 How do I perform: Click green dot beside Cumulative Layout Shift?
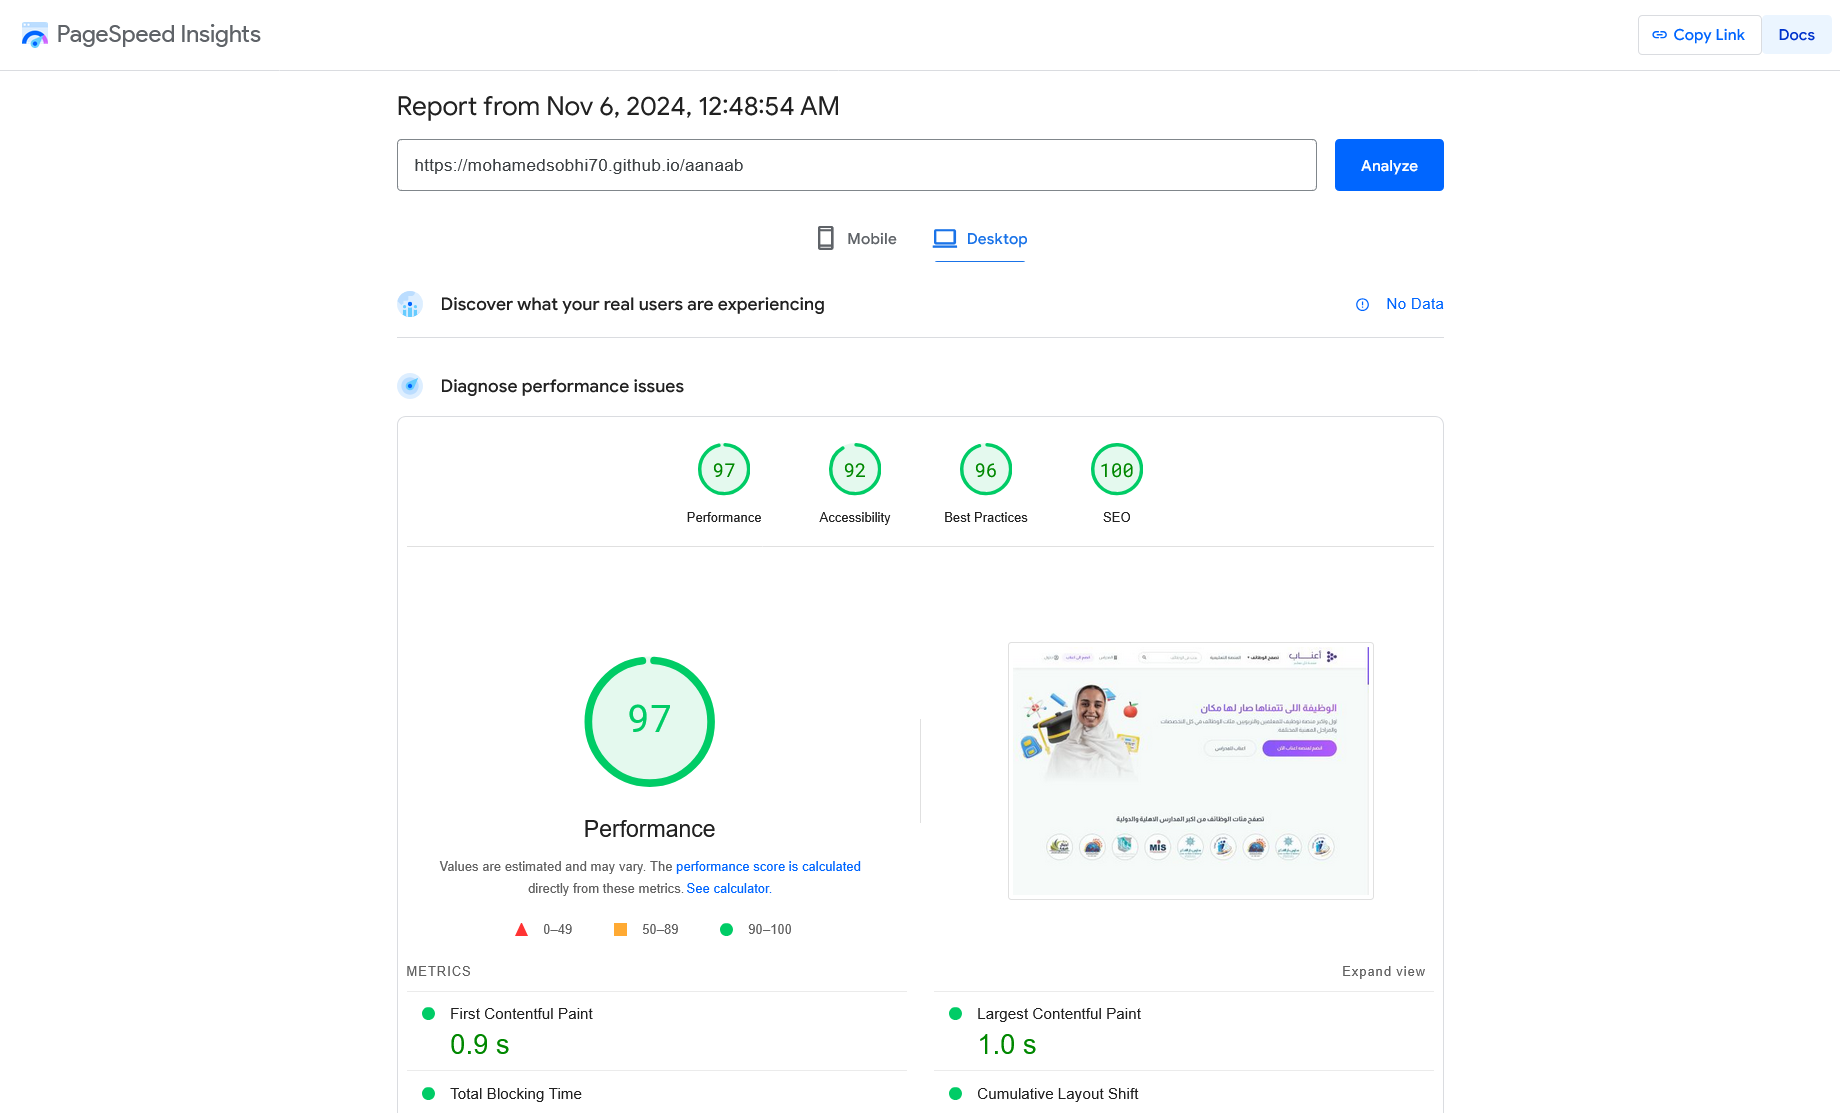(x=956, y=1094)
